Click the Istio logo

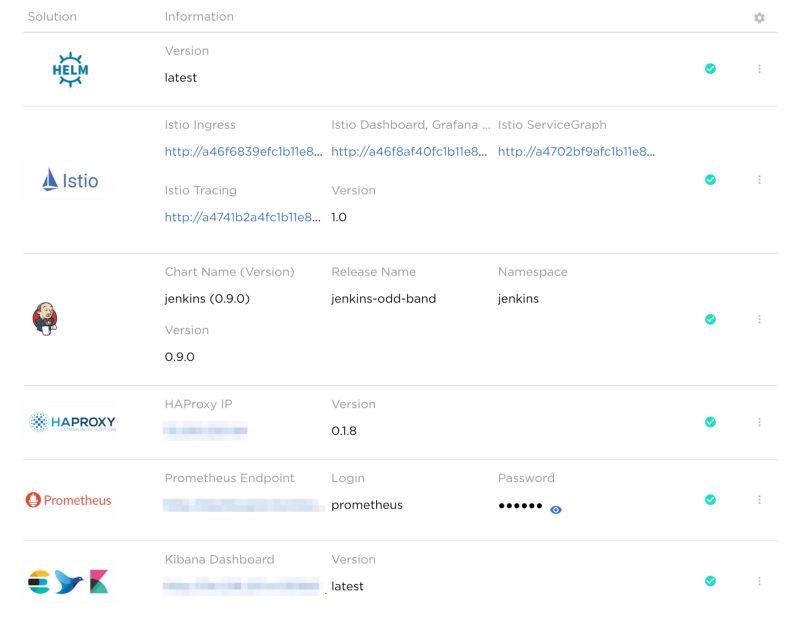(70, 180)
